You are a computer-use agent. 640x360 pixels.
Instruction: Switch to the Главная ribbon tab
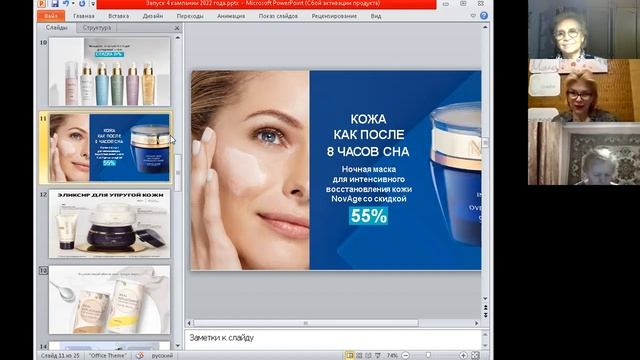84,16
